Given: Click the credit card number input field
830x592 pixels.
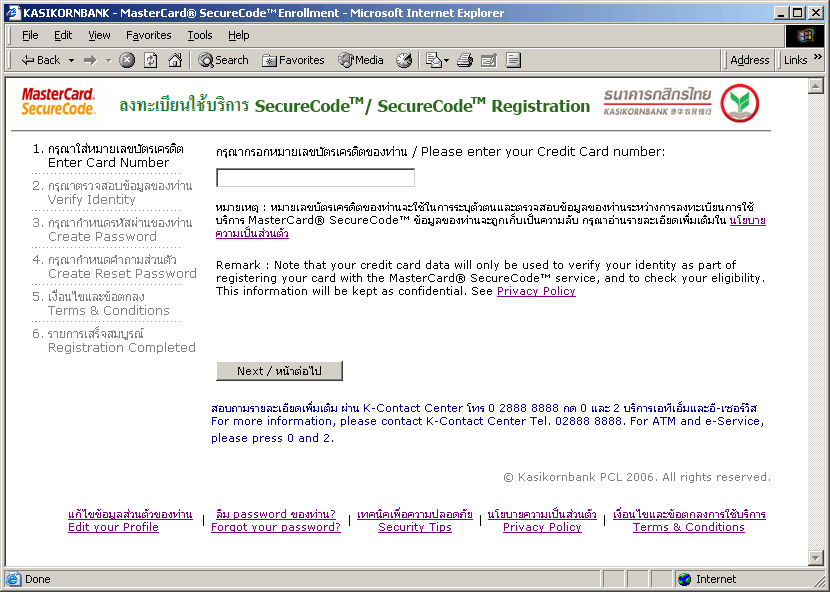Looking at the screenshot, I should pyautogui.click(x=315, y=178).
